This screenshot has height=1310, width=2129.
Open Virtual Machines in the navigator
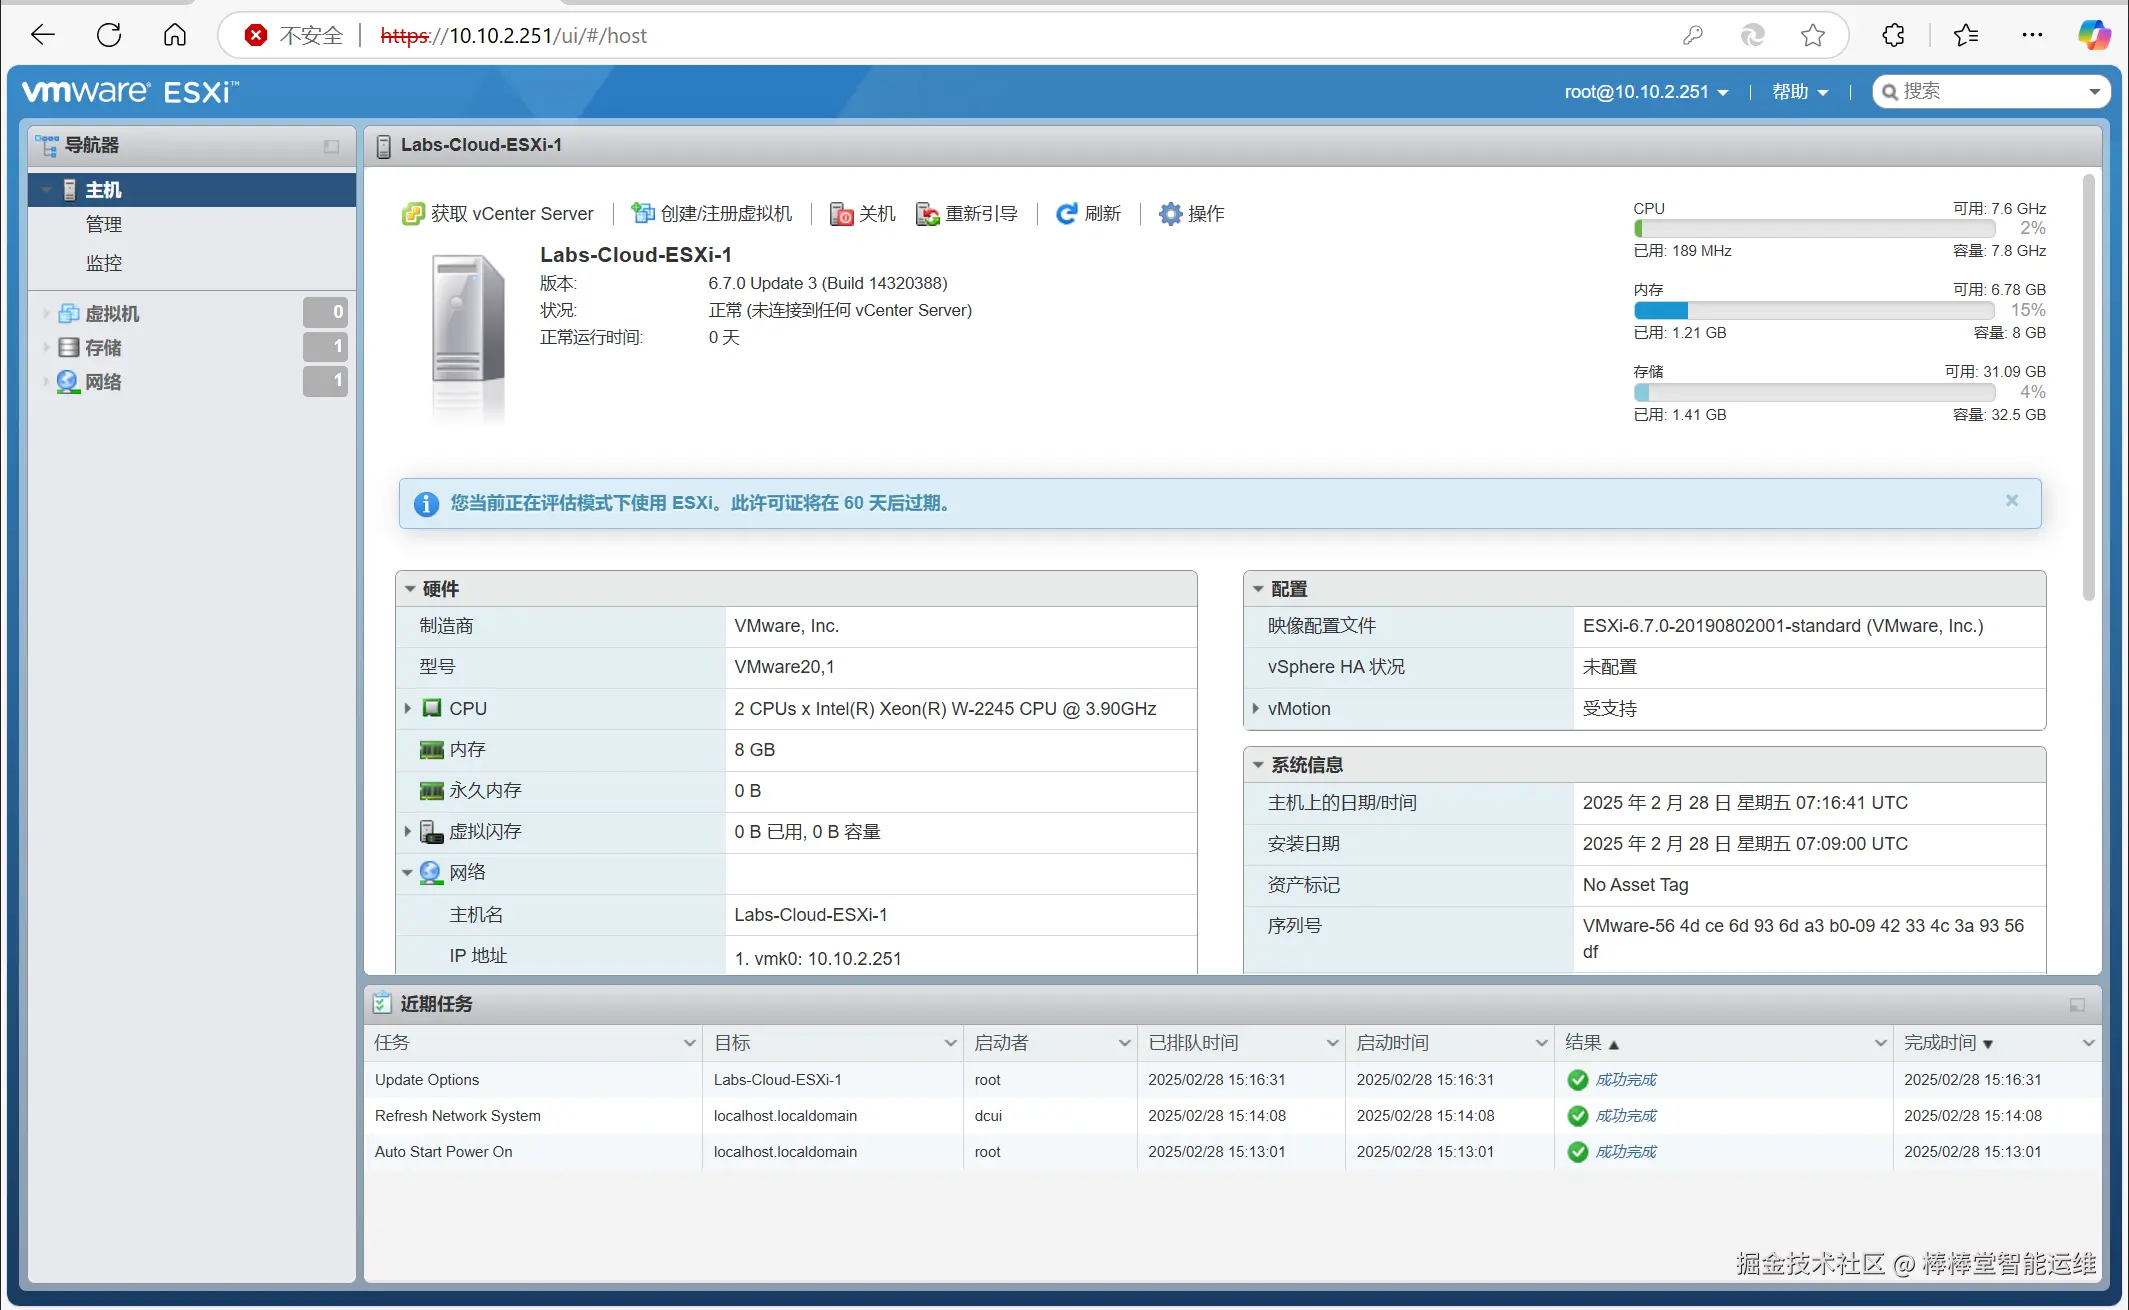tap(112, 314)
